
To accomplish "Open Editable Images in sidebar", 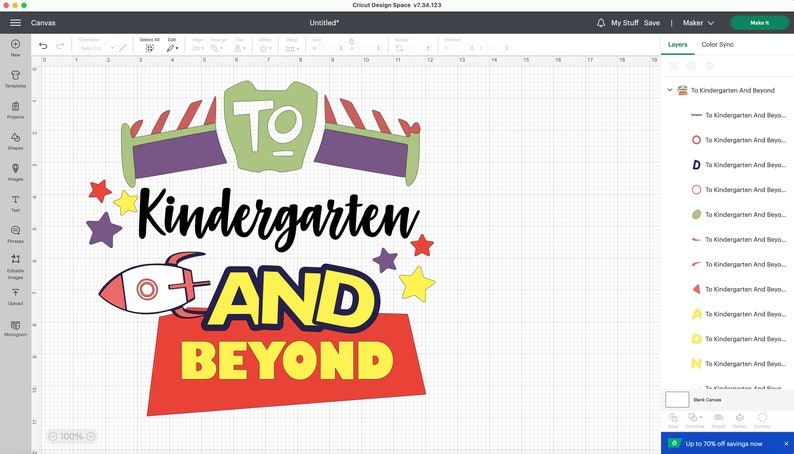I will click(x=16, y=267).
